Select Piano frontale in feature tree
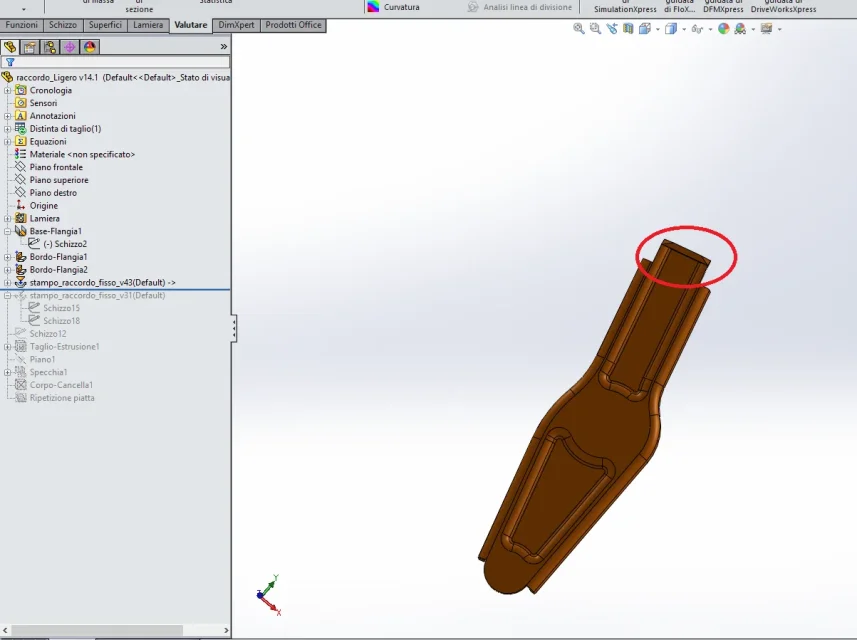The image size is (857, 640). (x=56, y=167)
